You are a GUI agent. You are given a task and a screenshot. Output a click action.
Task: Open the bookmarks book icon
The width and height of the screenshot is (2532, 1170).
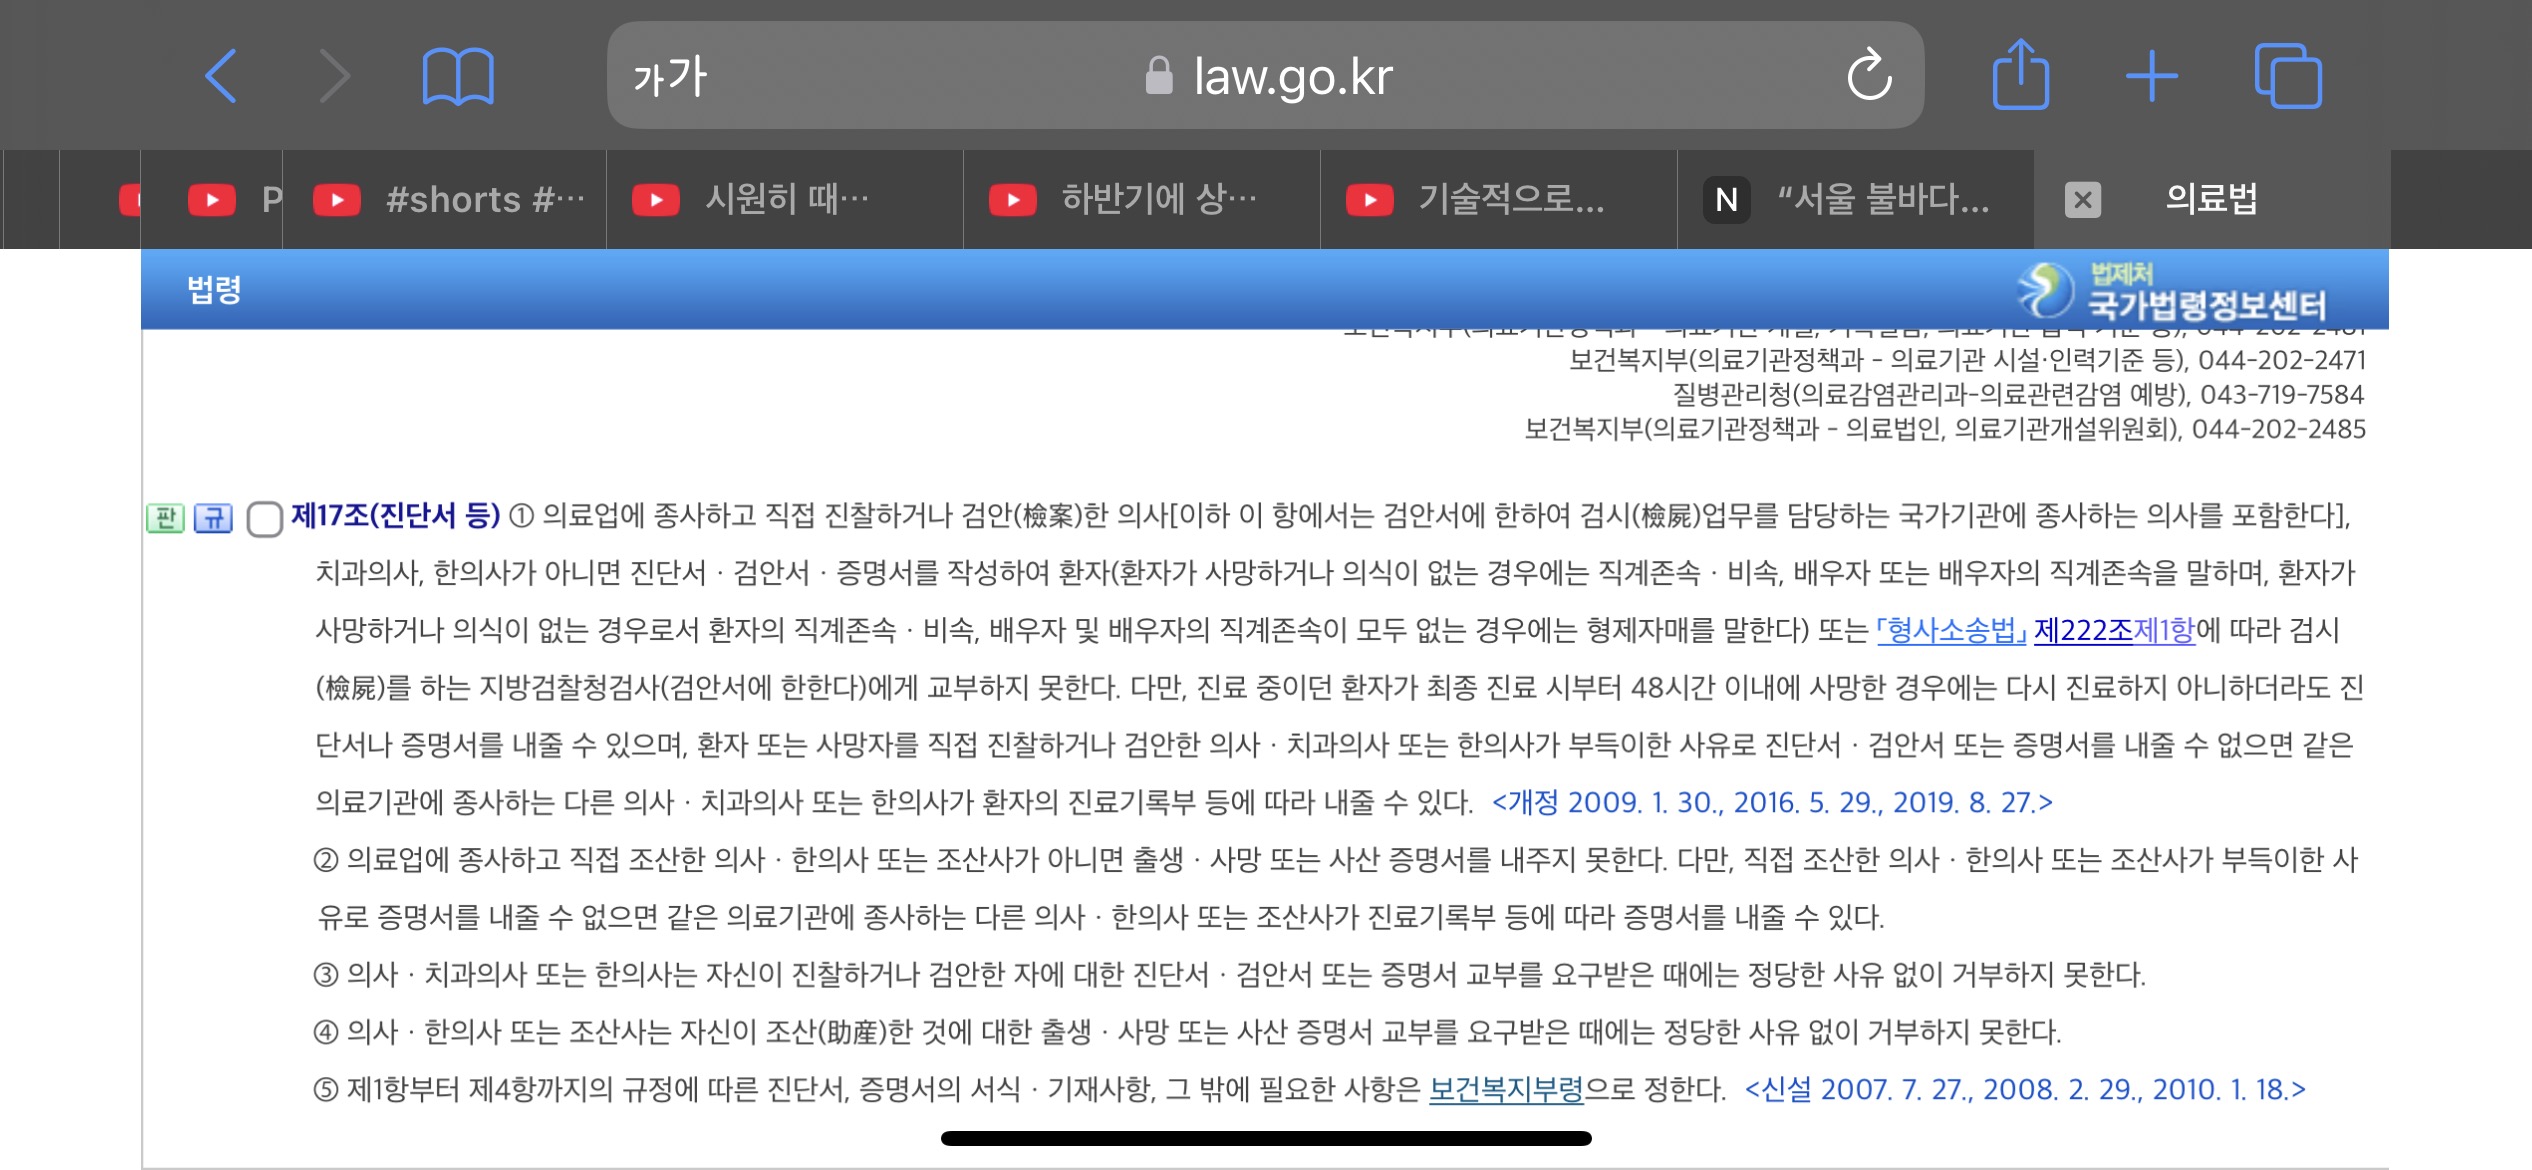click(458, 76)
